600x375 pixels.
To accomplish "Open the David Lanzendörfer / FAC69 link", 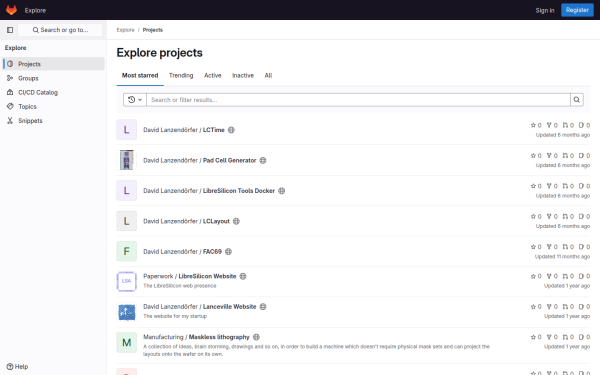I will [x=183, y=251].
